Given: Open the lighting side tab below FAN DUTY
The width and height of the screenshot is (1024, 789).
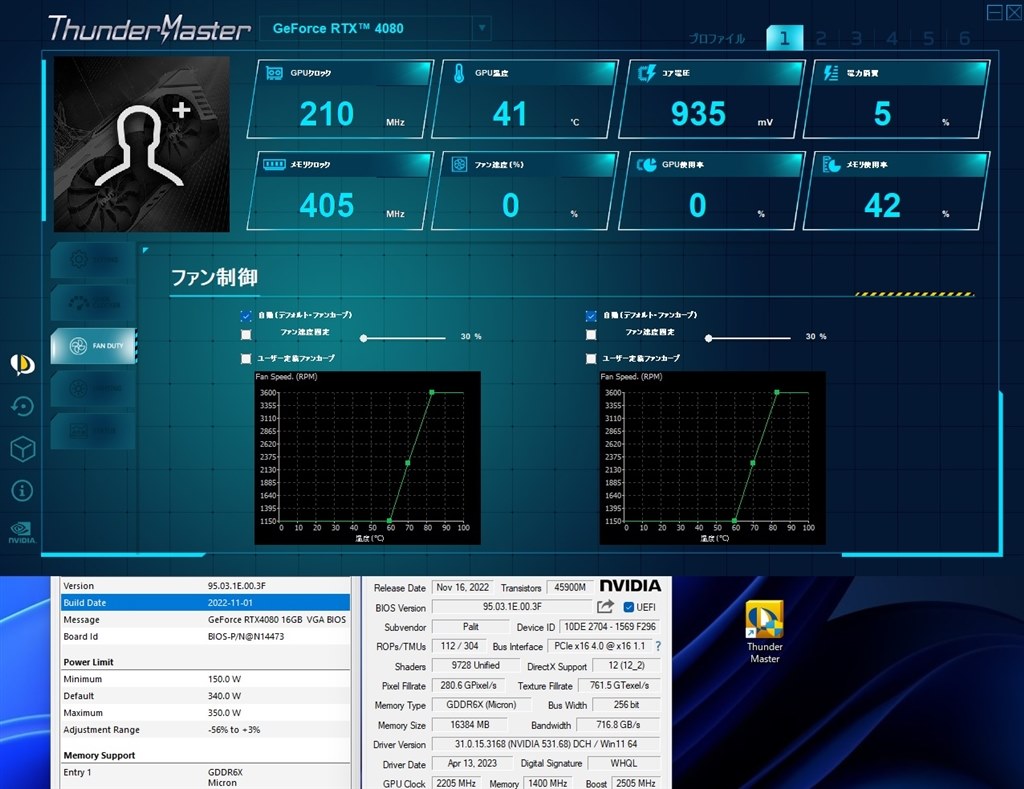Looking at the screenshot, I should click(93, 388).
